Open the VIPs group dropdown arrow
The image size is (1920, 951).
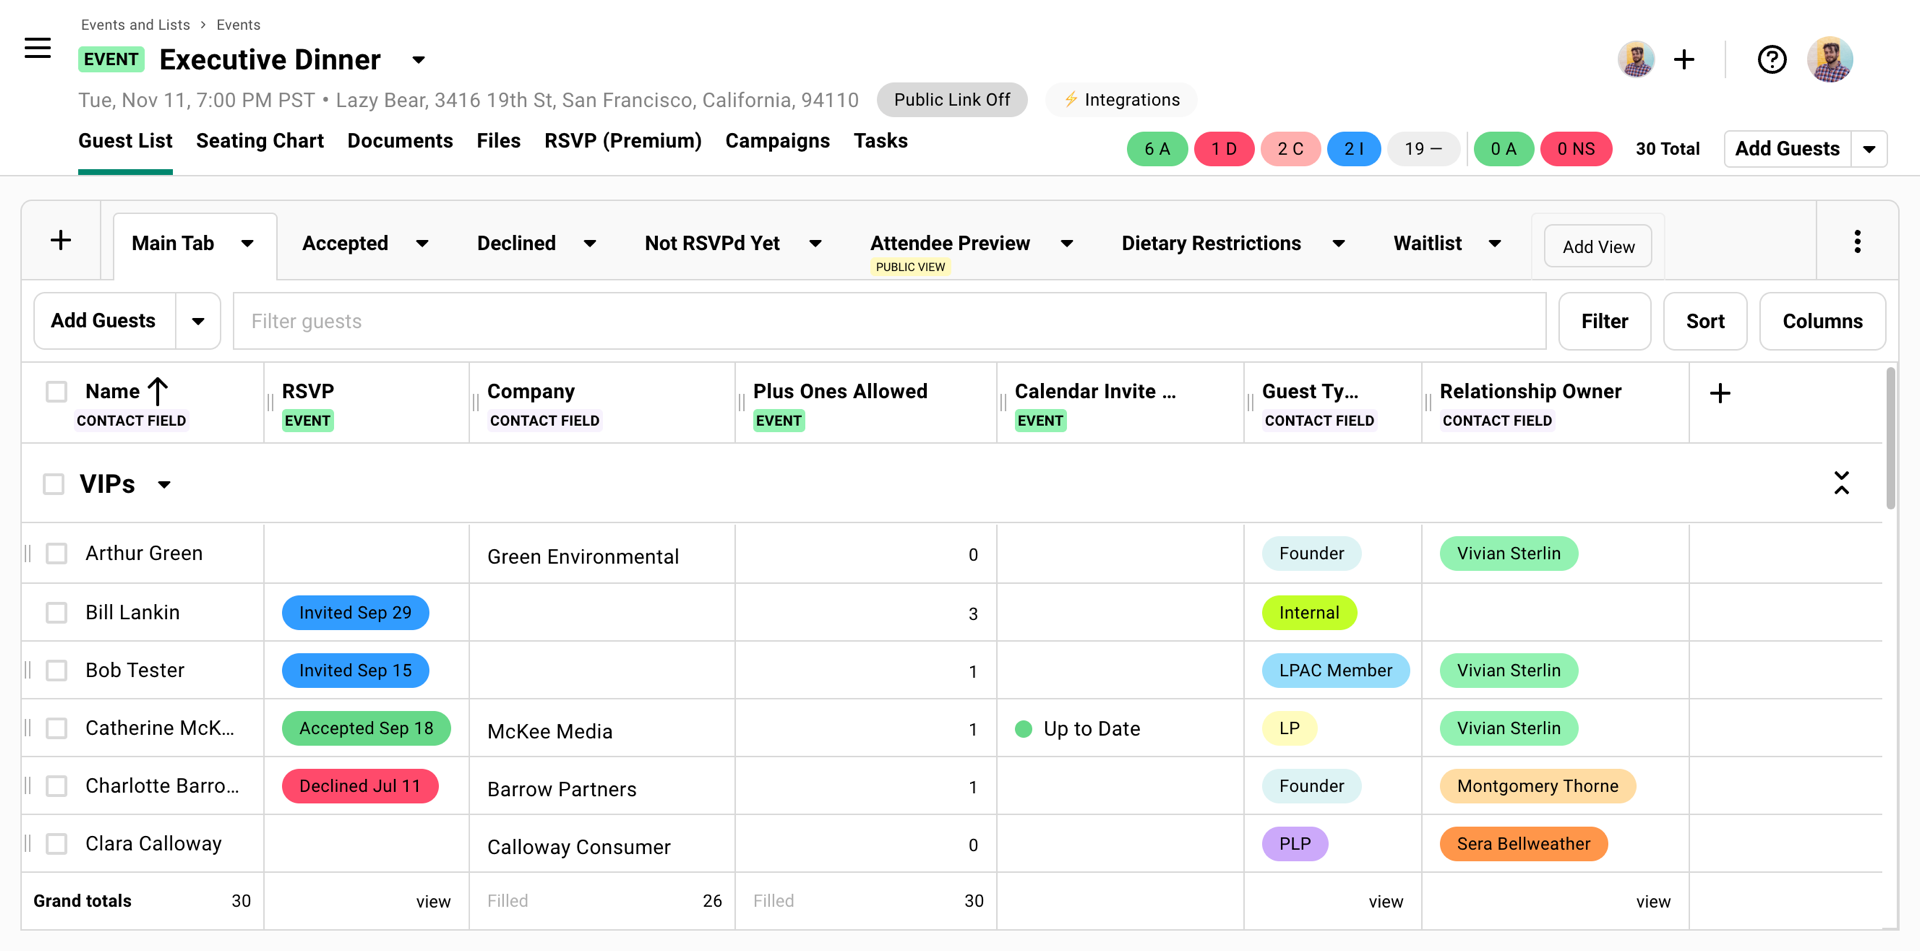click(164, 485)
